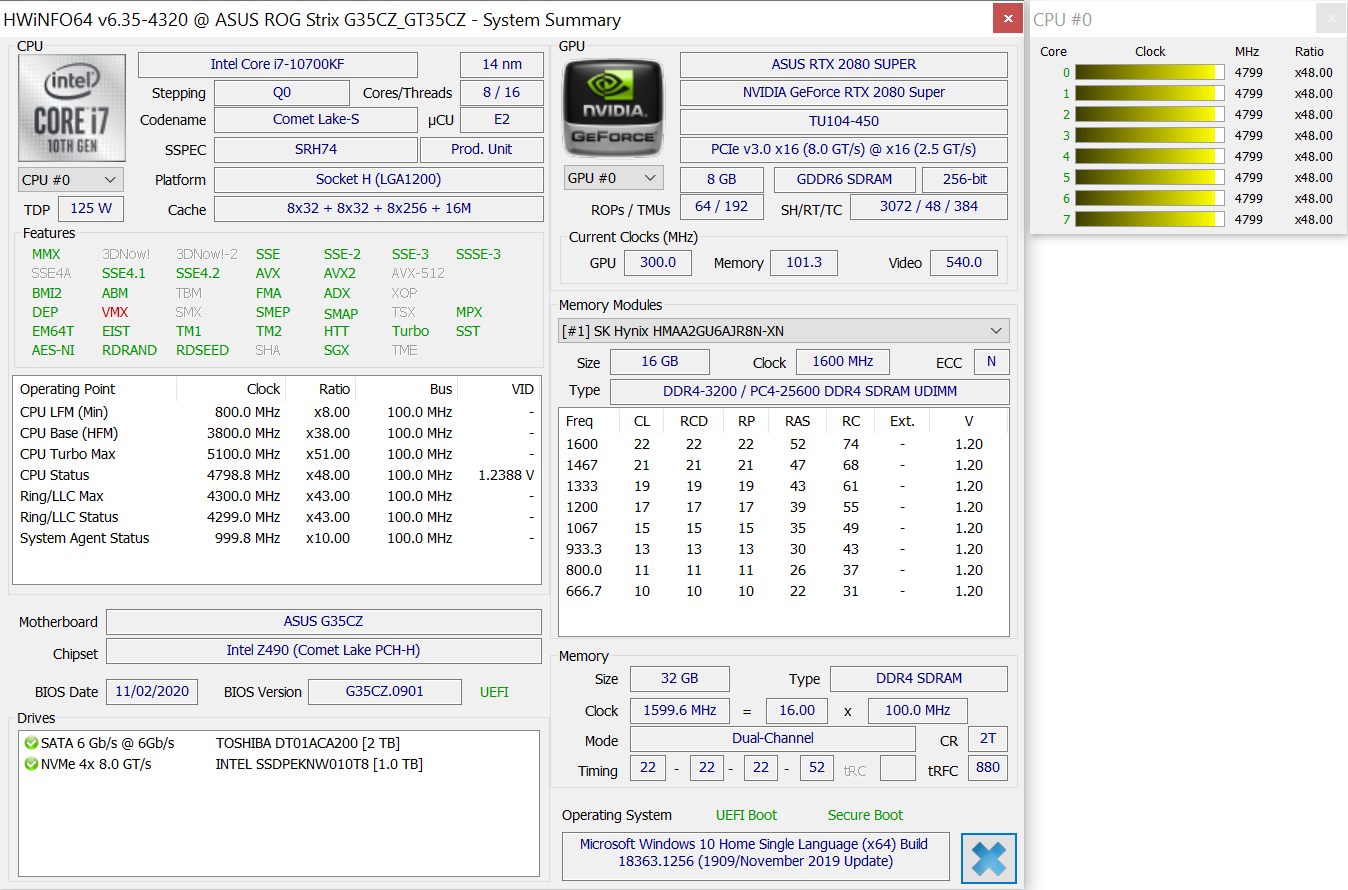Viewport: 1348px width, 890px height.
Task: Click the ECC indicator N box
Action: [x=991, y=362]
